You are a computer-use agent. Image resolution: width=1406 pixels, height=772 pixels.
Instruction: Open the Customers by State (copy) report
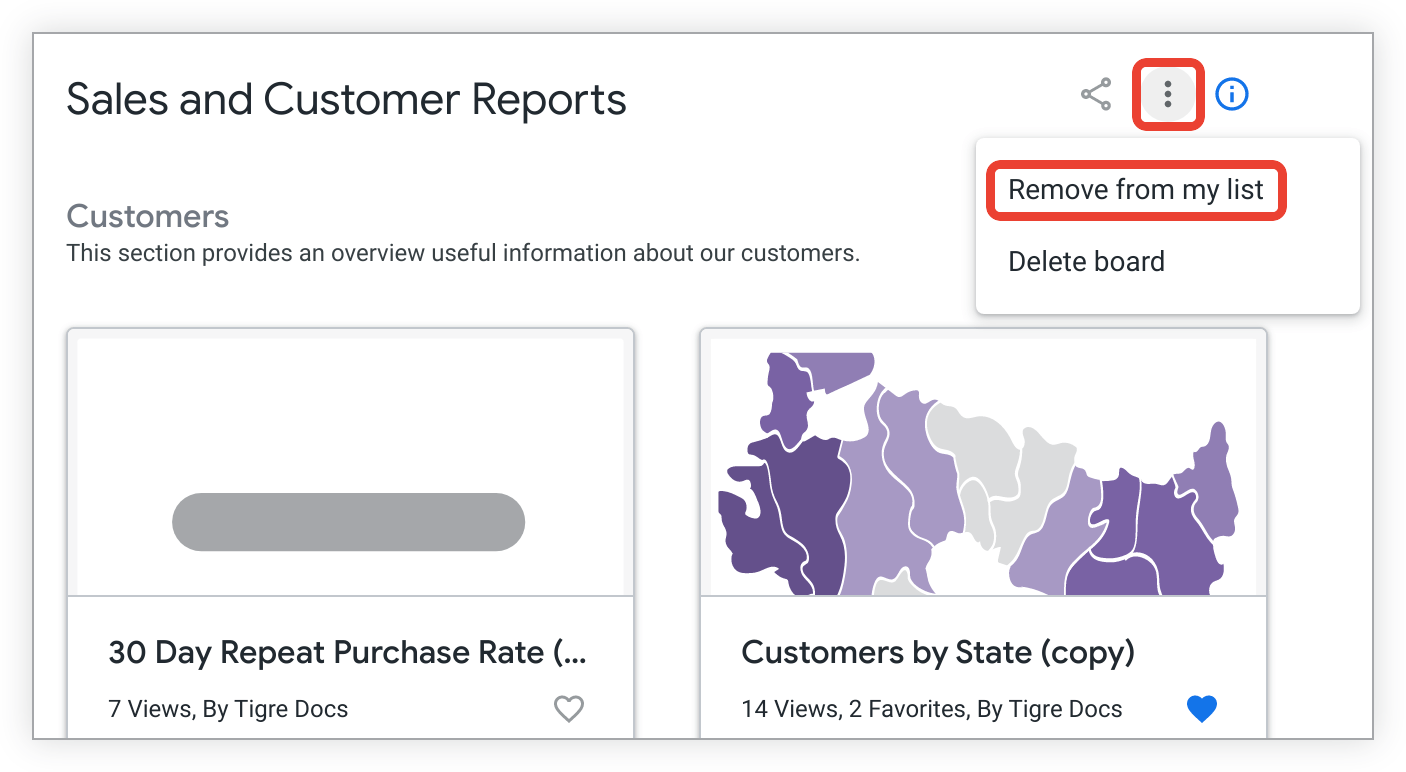pos(937,652)
